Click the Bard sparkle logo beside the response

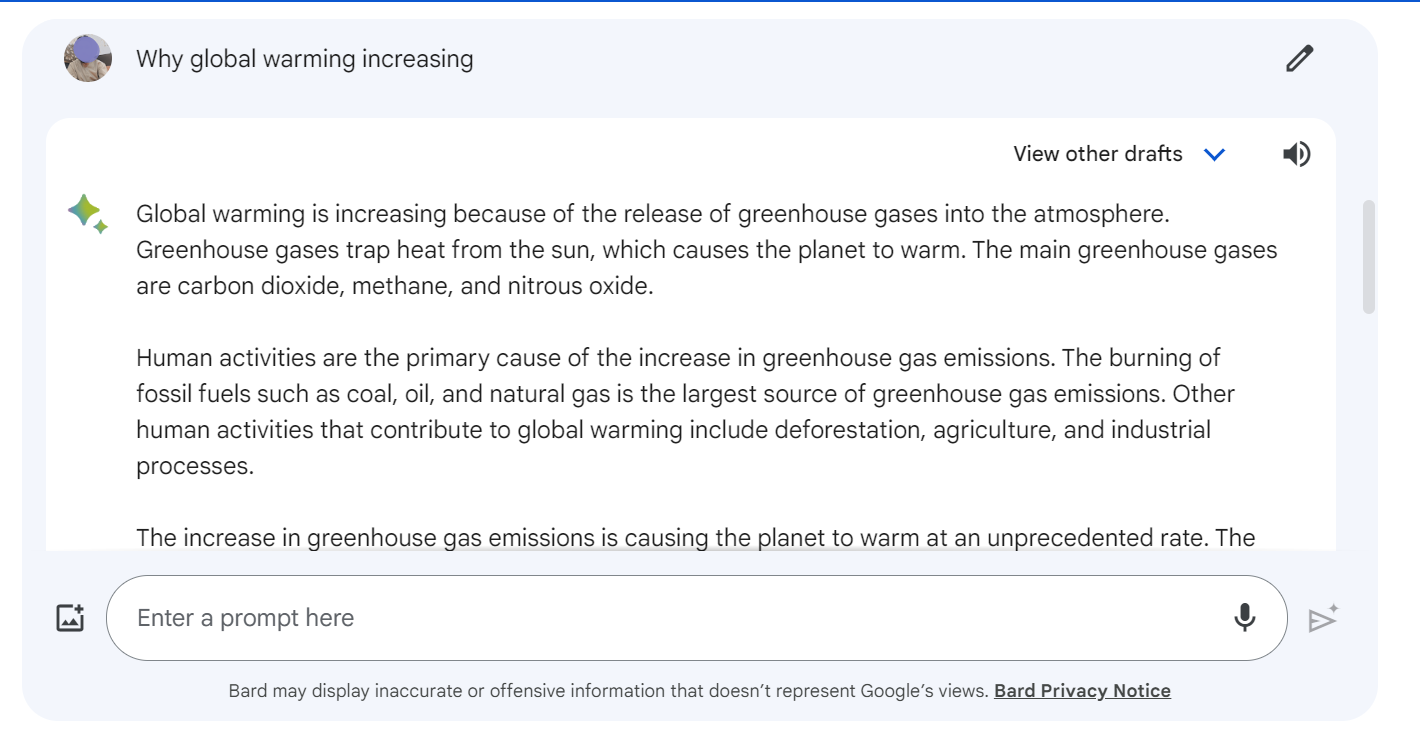click(87, 214)
